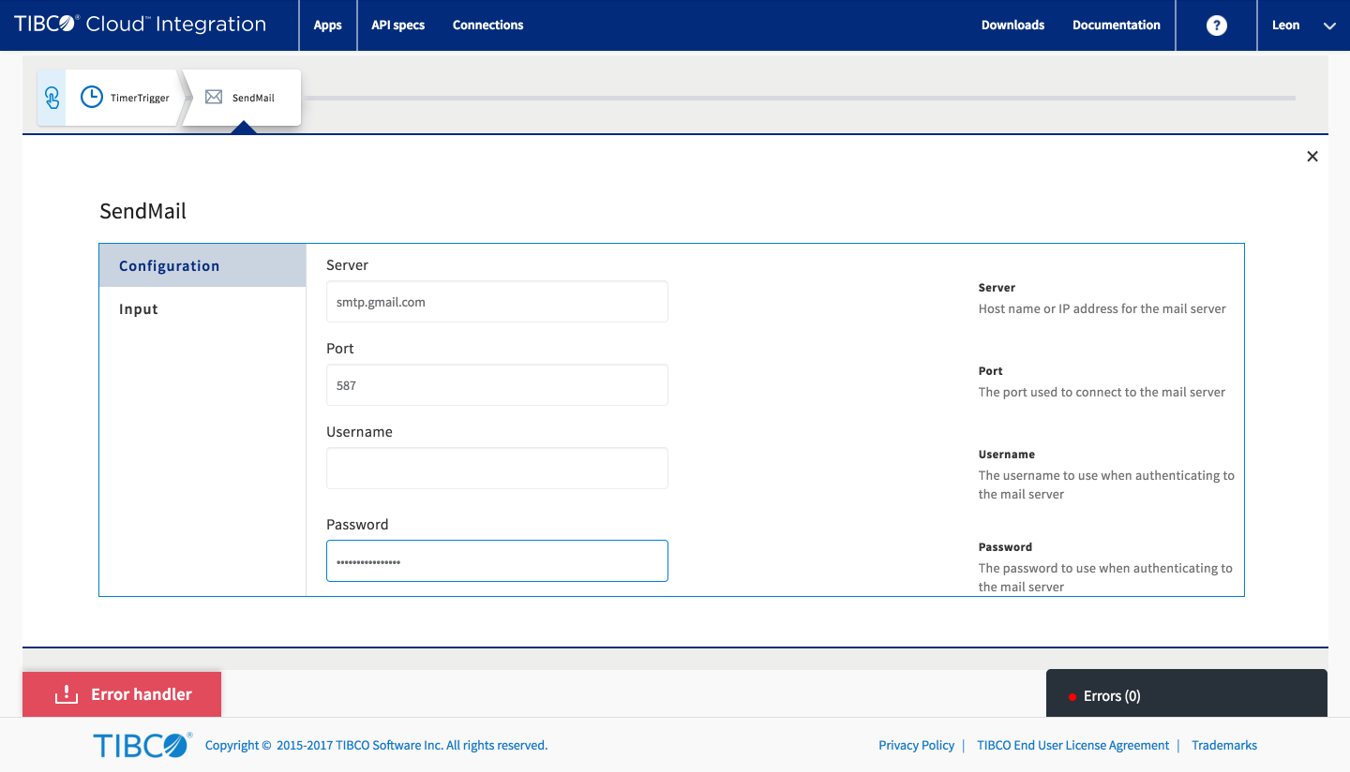Select the Configuration tab
Image resolution: width=1350 pixels, height=772 pixels.
[x=169, y=266]
